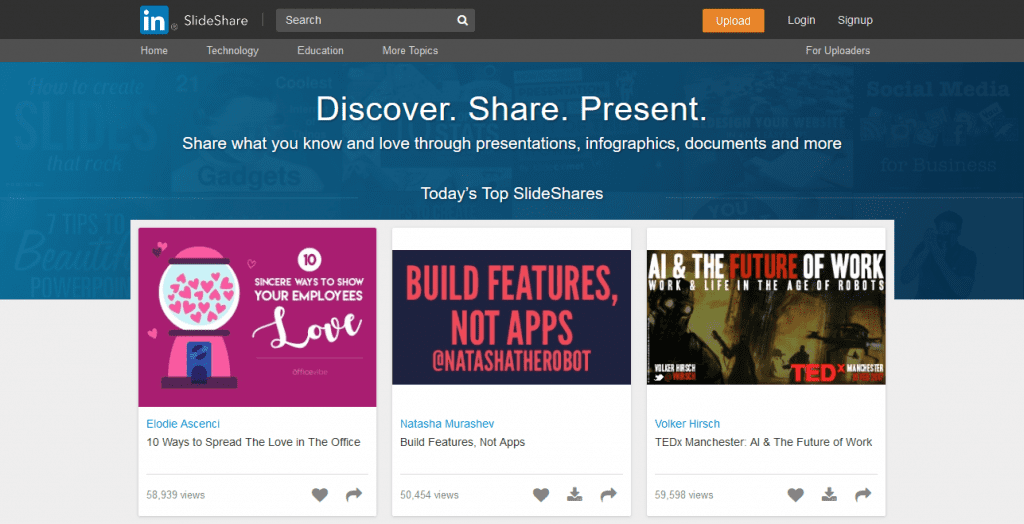Image resolution: width=1024 pixels, height=524 pixels.
Task: Click the orange Upload button
Action: pyautogui.click(x=733, y=21)
